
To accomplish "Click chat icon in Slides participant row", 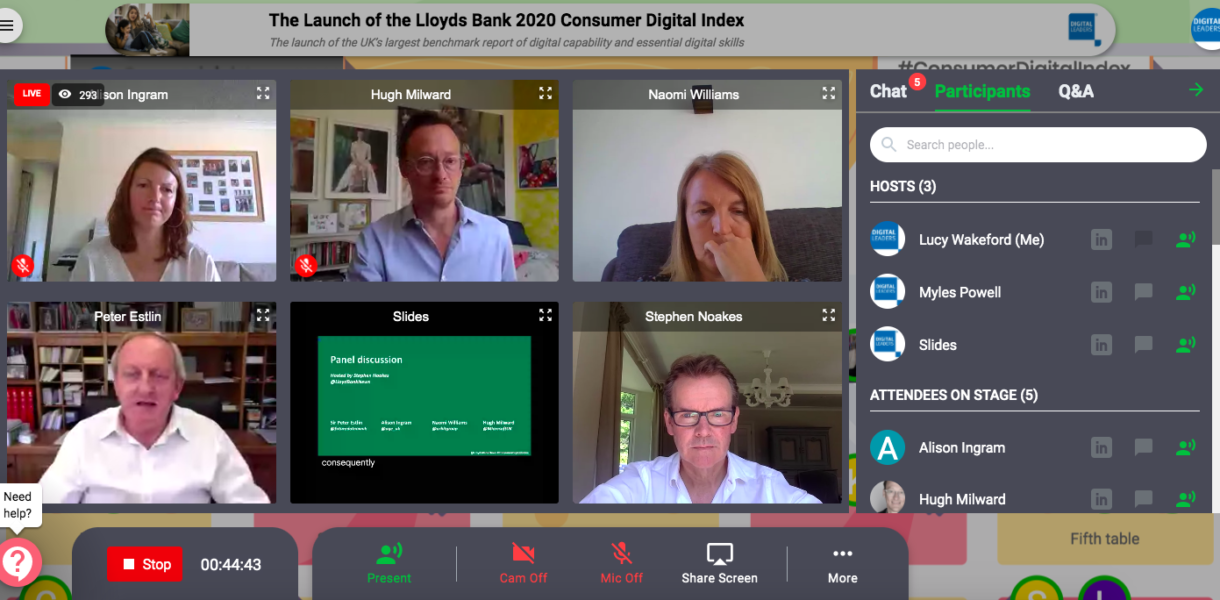I will click(1143, 345).
